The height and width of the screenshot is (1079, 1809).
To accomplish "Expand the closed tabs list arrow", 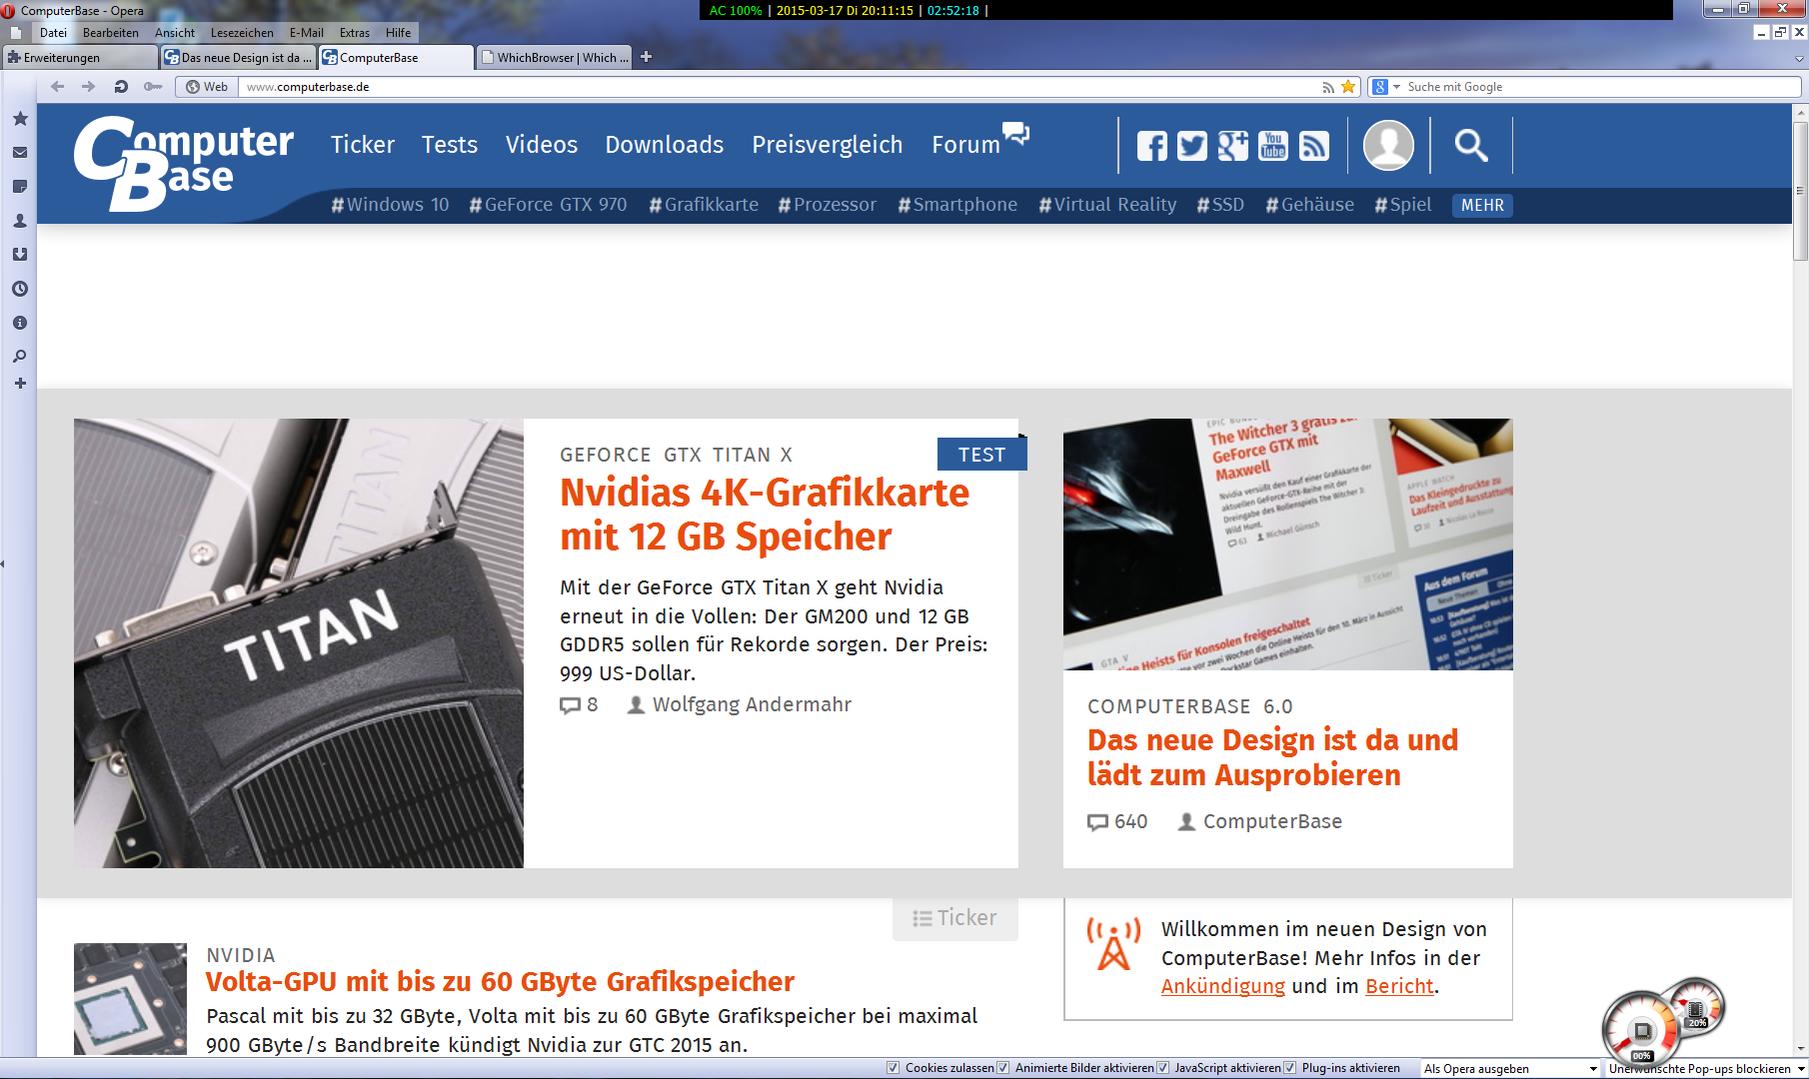I will pyautogui.click(x=1799, y=59).
